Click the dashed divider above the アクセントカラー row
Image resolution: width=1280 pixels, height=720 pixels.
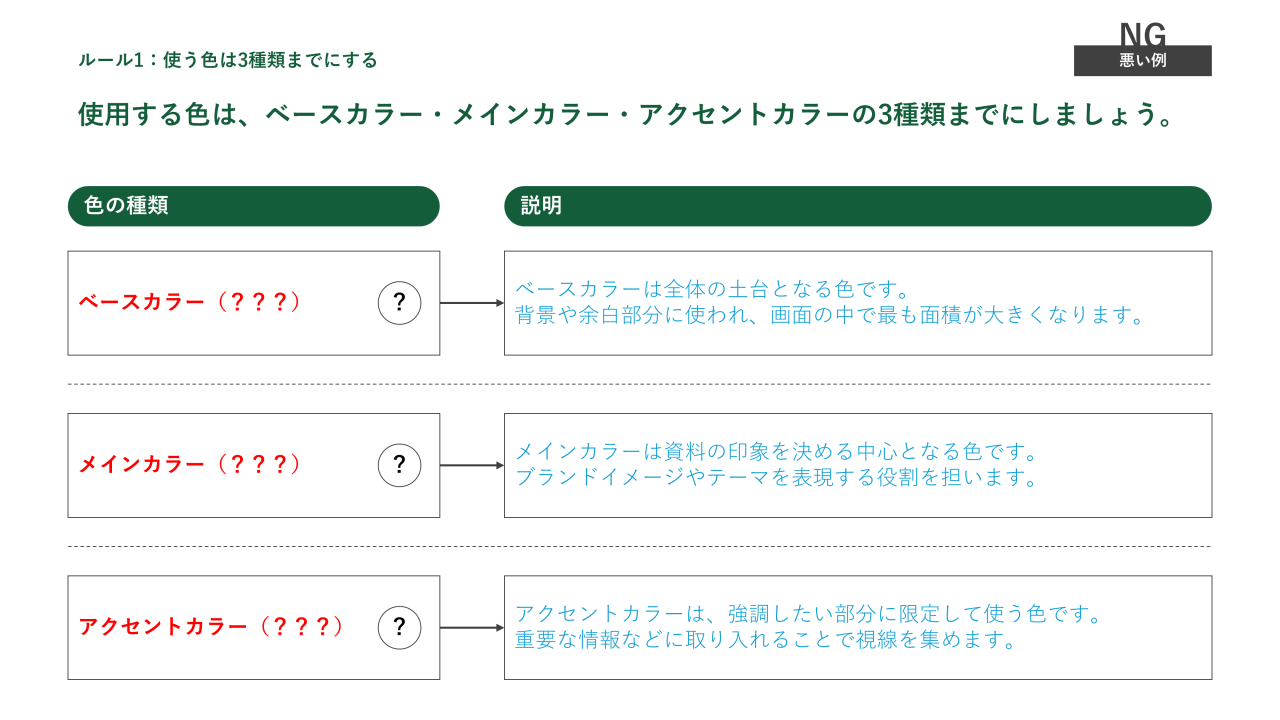point(639,547)
